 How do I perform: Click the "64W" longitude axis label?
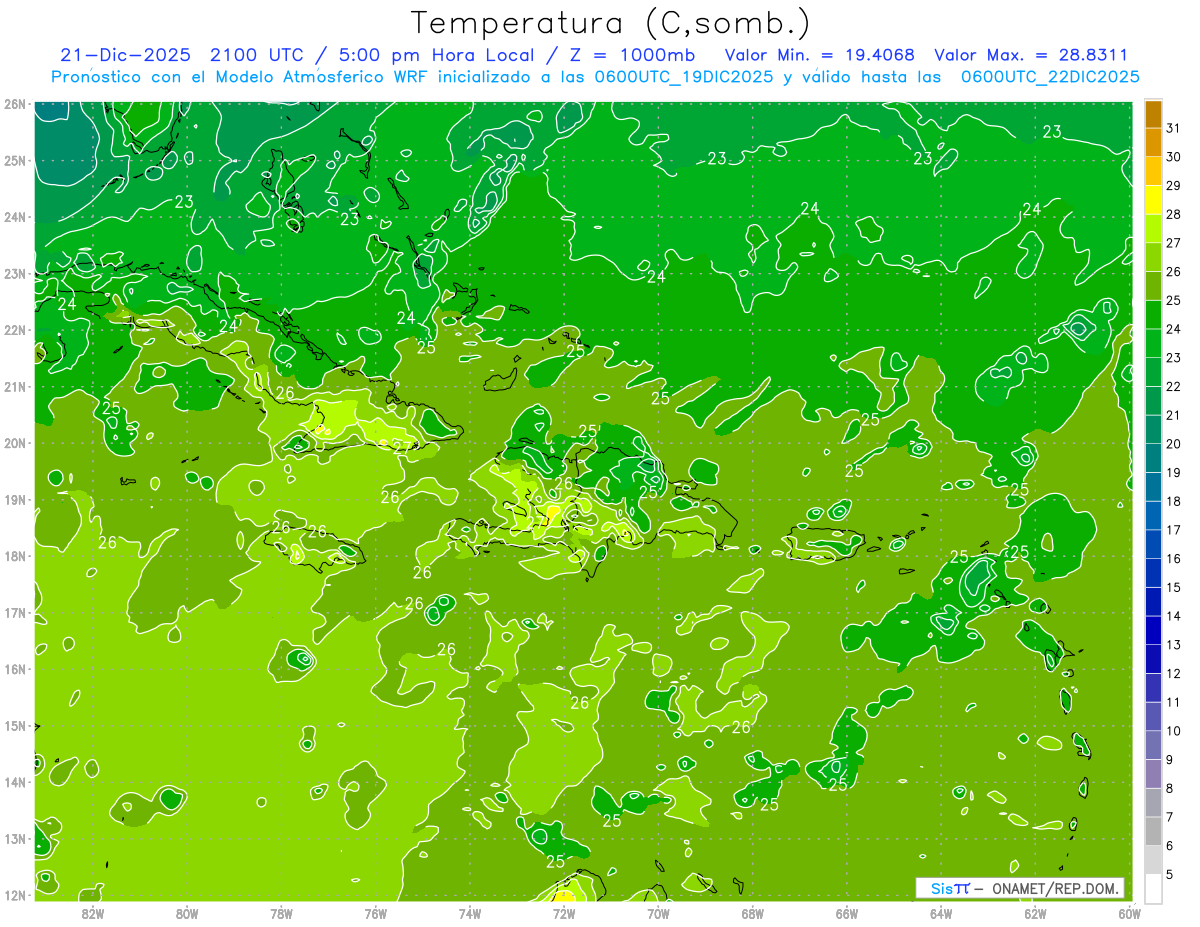(941, 913)
